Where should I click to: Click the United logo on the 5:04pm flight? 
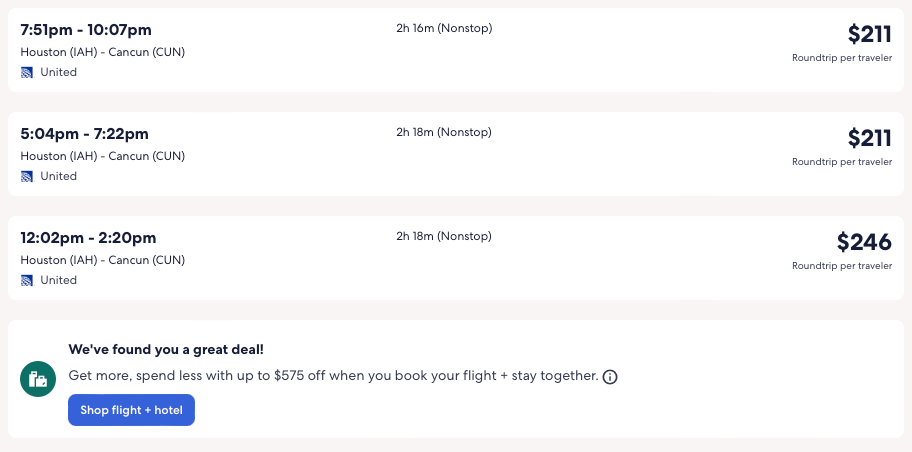[x=27, y=176]
